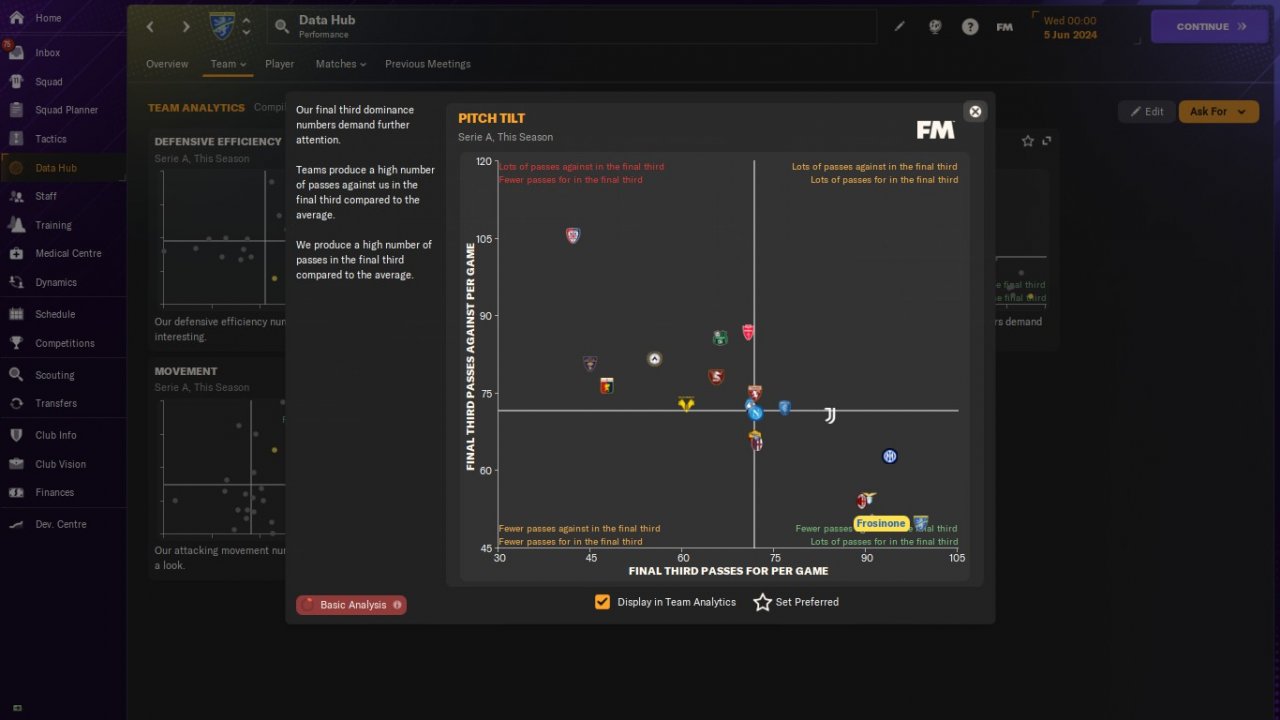
Task: Open the FM menu icon in top bar
Action: tap(1005, 27)
